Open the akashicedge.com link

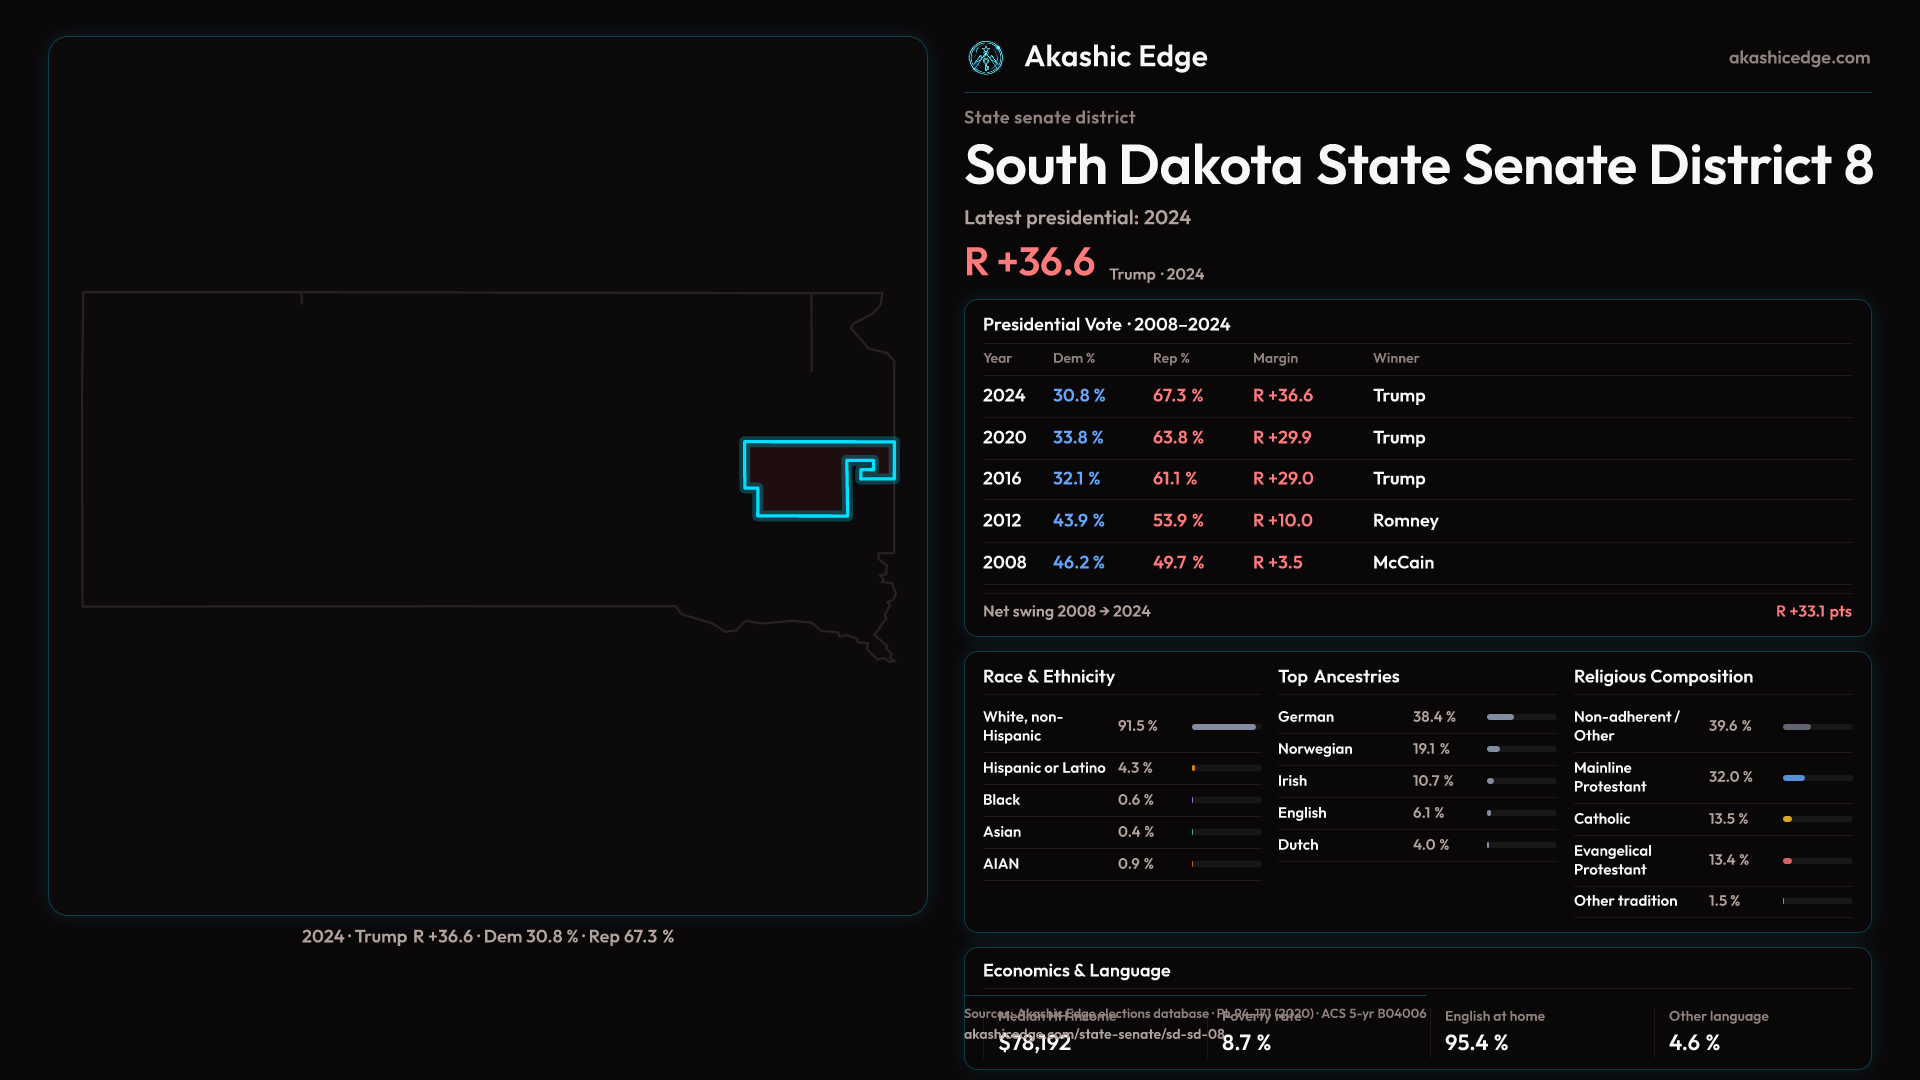(1798, 58)
